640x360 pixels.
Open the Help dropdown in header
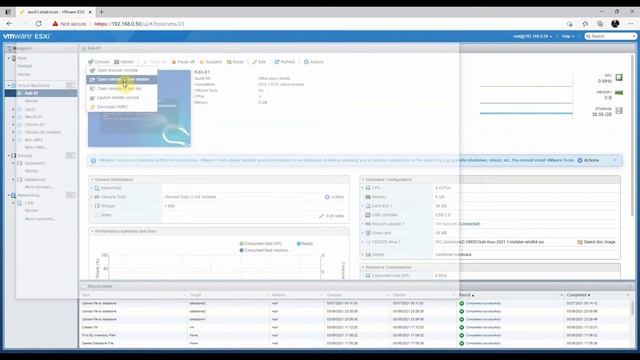[x=568, y=36]
